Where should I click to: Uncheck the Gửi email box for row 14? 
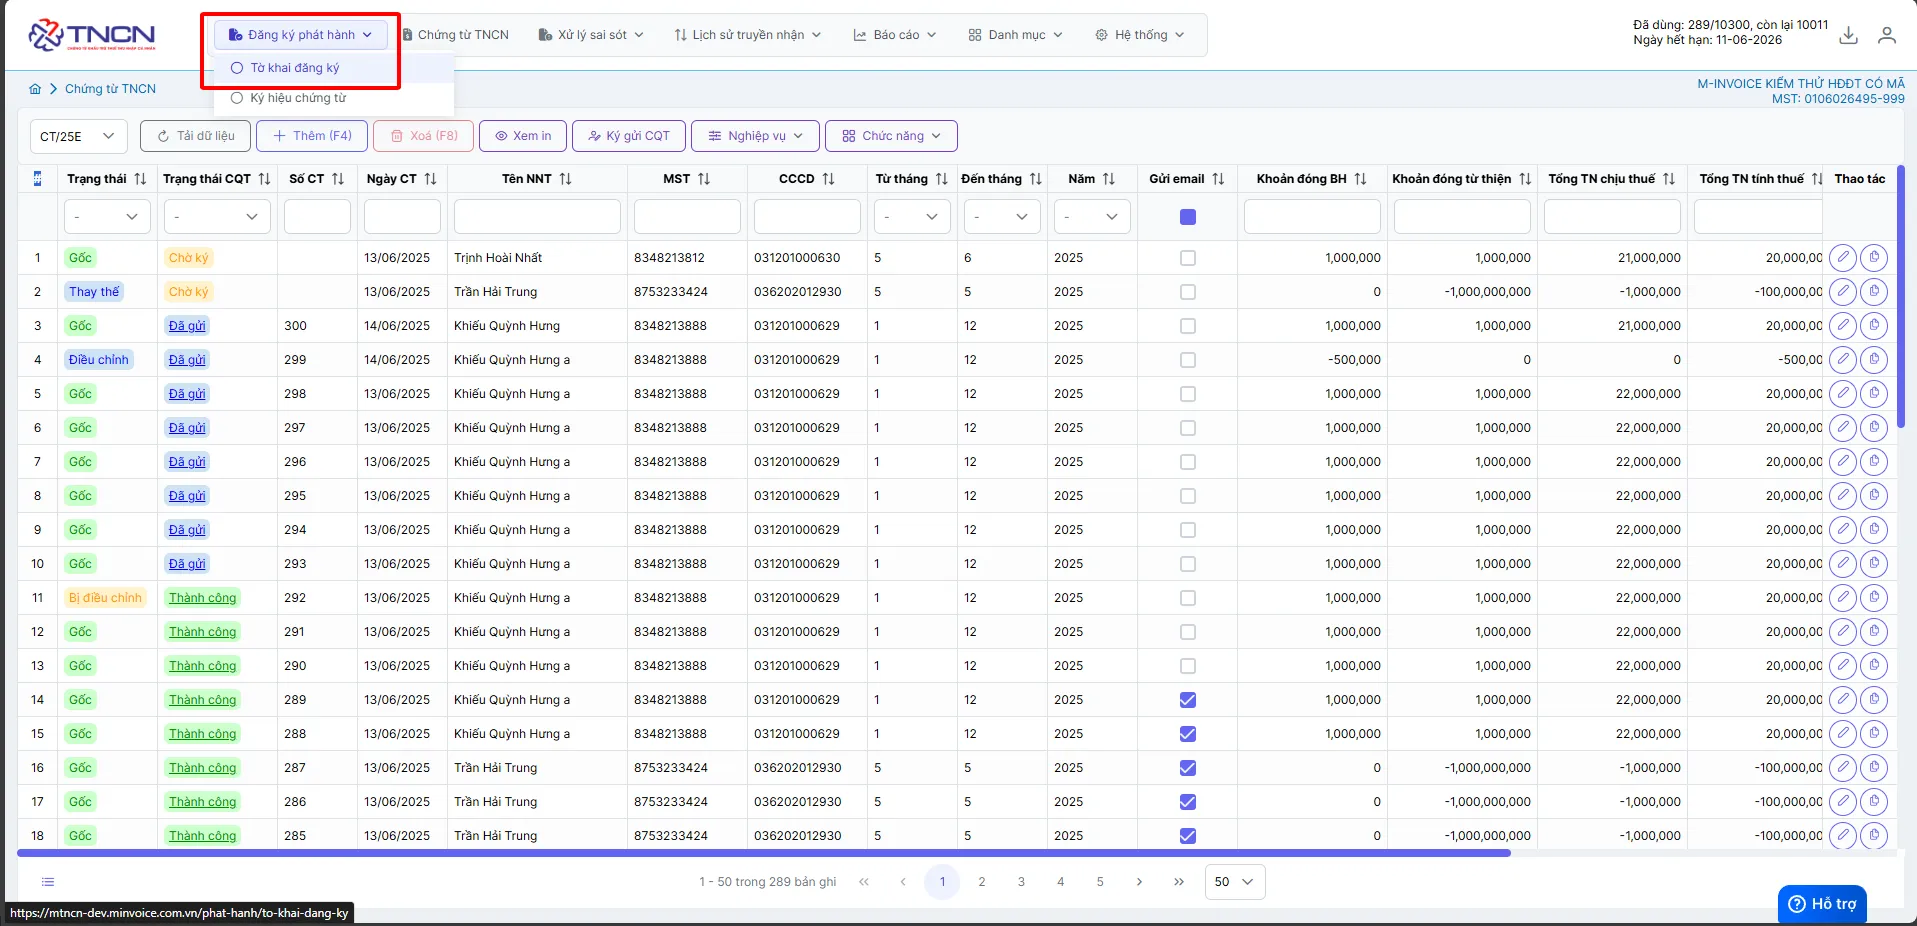point(1188,700)
